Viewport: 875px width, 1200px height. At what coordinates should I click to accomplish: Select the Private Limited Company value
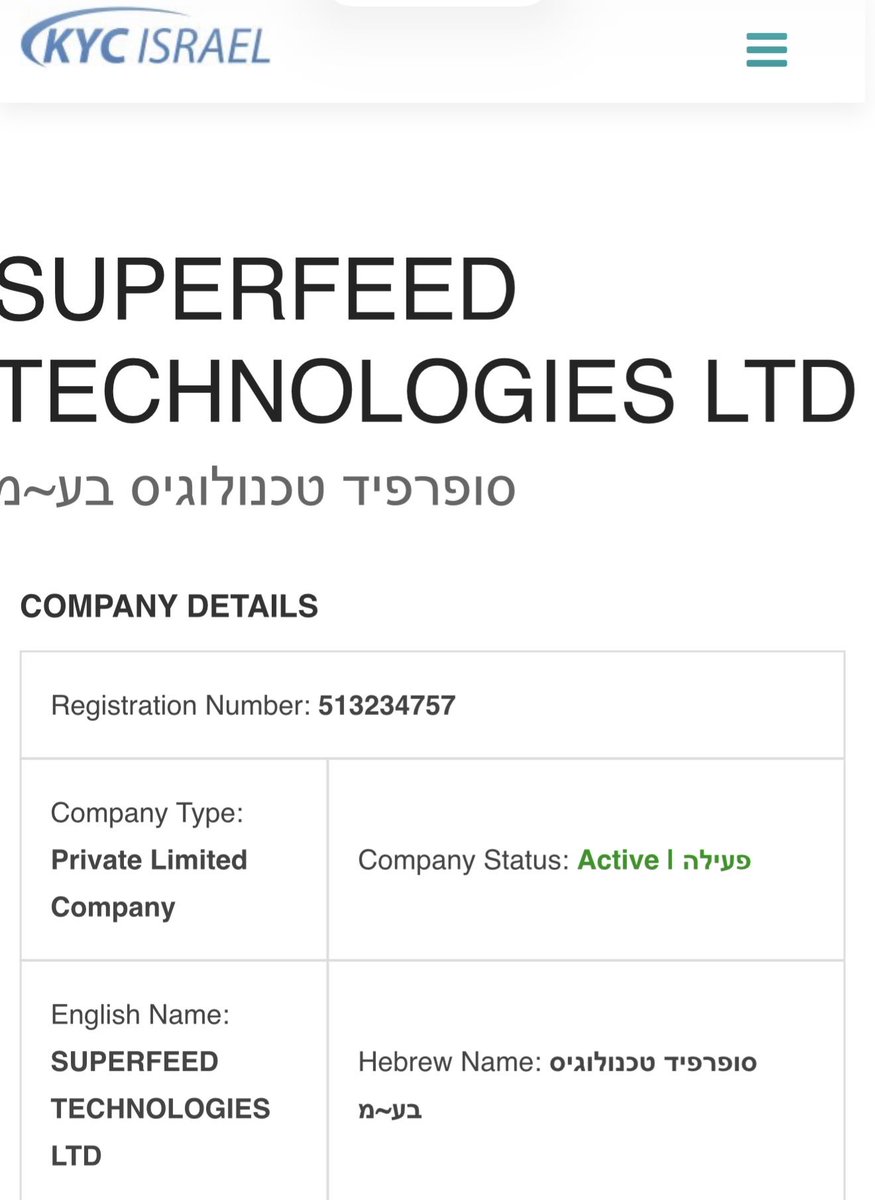tap(149, 883)
